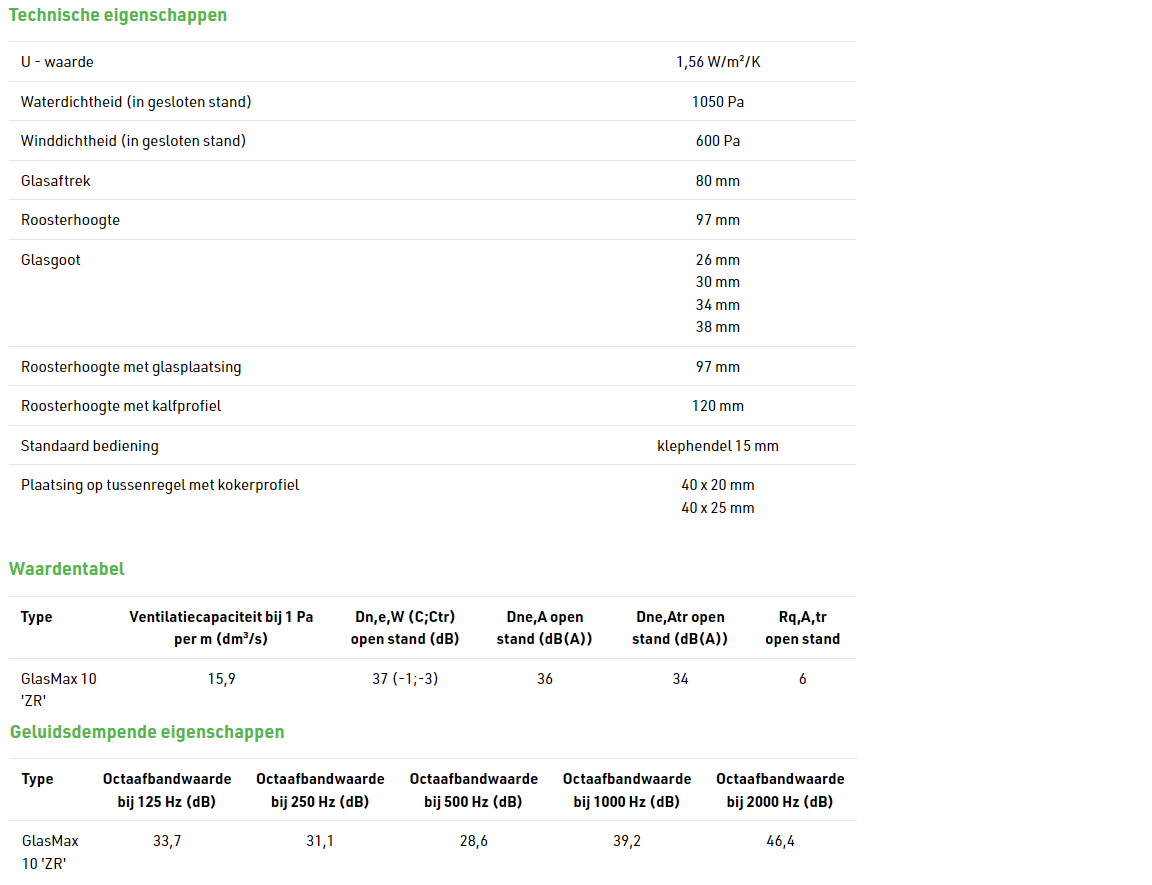Click the Dne,Atr value '34'
Image resolution: width=1152 pixels, height=885 pixels.
tap(680, 679)
